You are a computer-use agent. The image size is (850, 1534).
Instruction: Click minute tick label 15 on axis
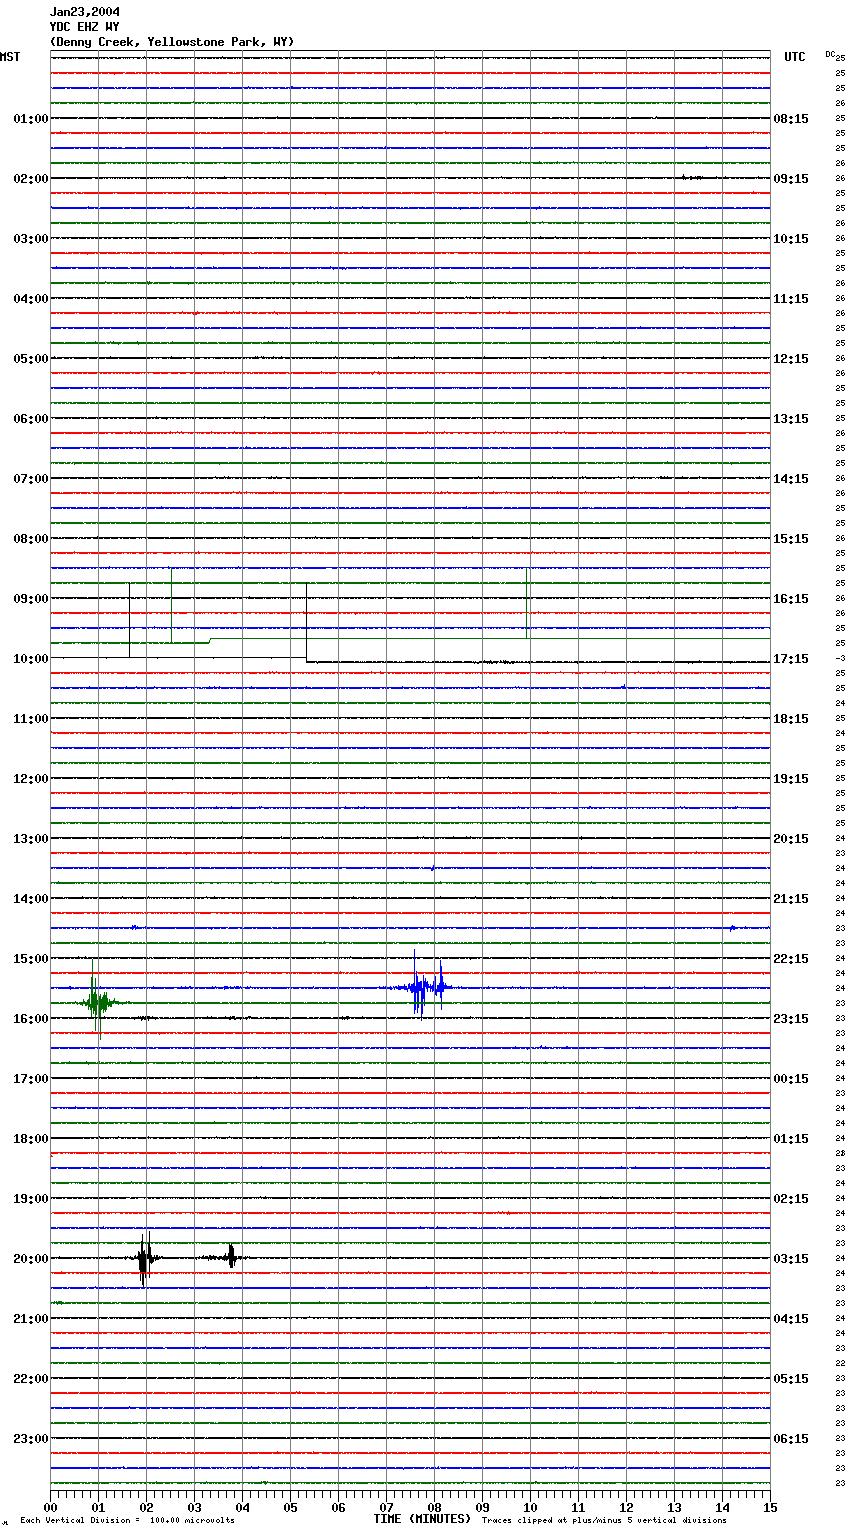(770, 1507)
